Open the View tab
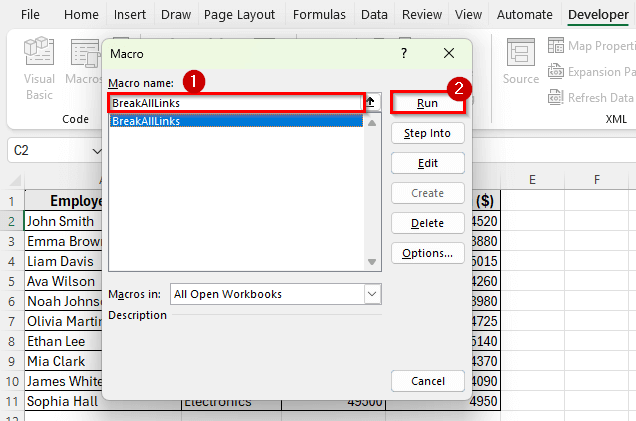The width and height of the screenshot is (636, 421). (468, 15)
